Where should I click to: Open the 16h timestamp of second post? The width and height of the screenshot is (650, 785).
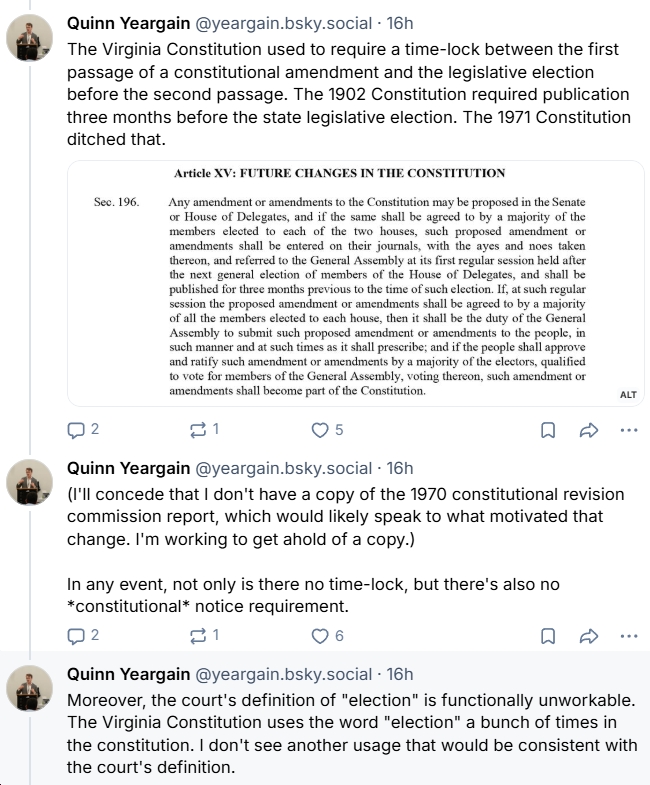[x=400, y=468]
